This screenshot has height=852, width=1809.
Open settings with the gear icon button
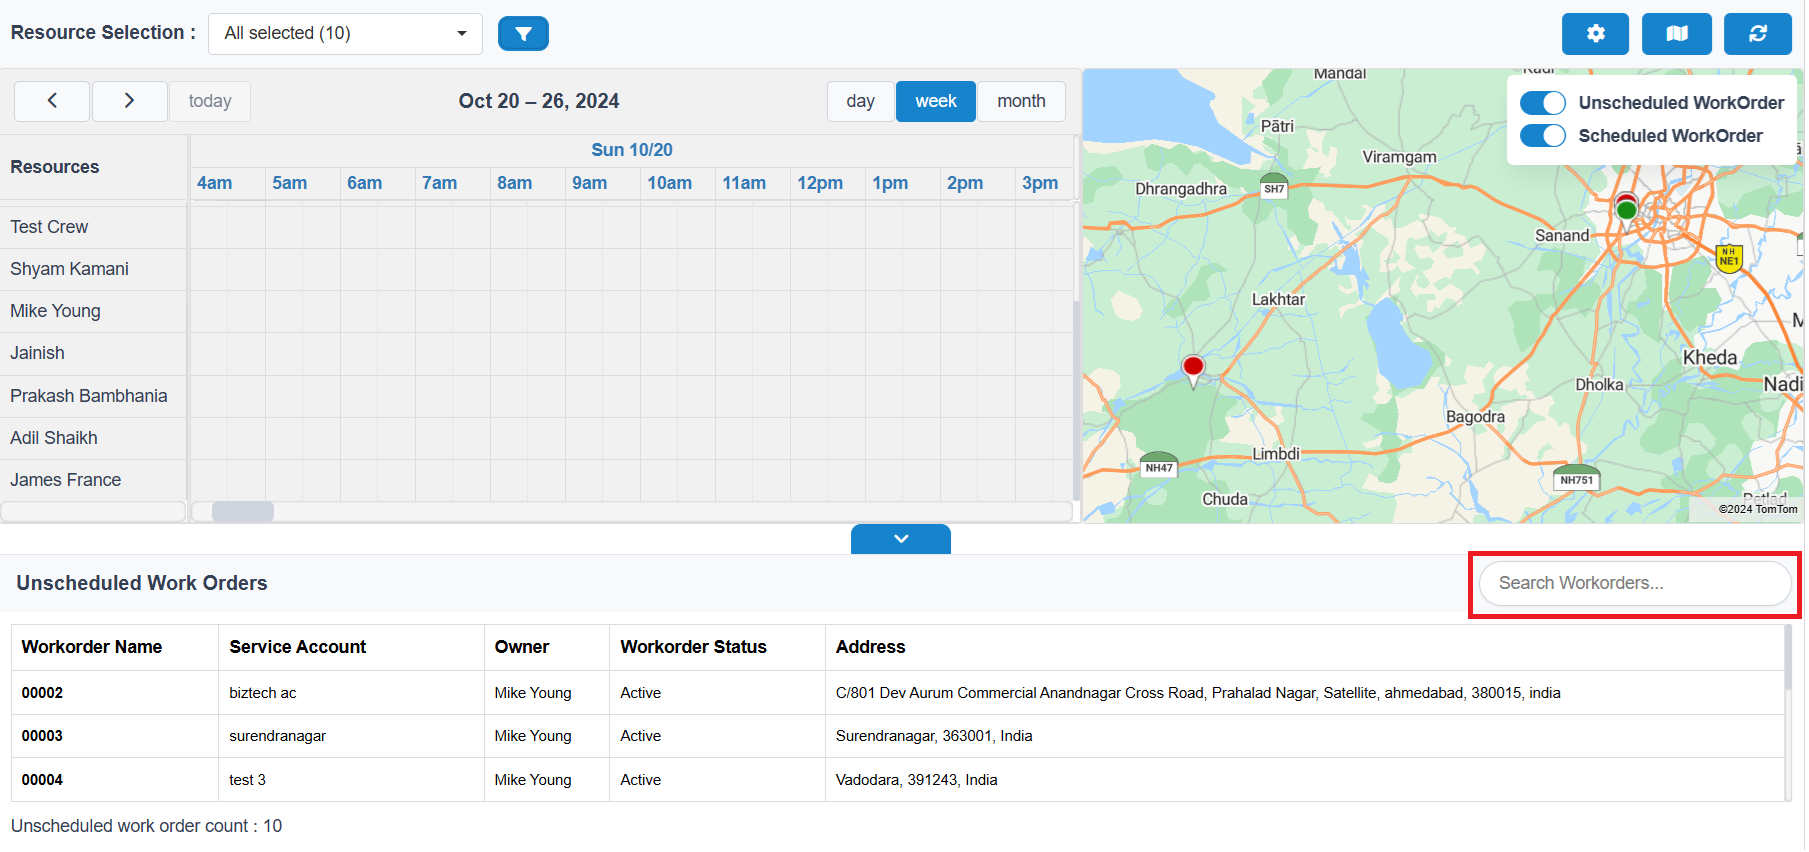[1595, 34]
